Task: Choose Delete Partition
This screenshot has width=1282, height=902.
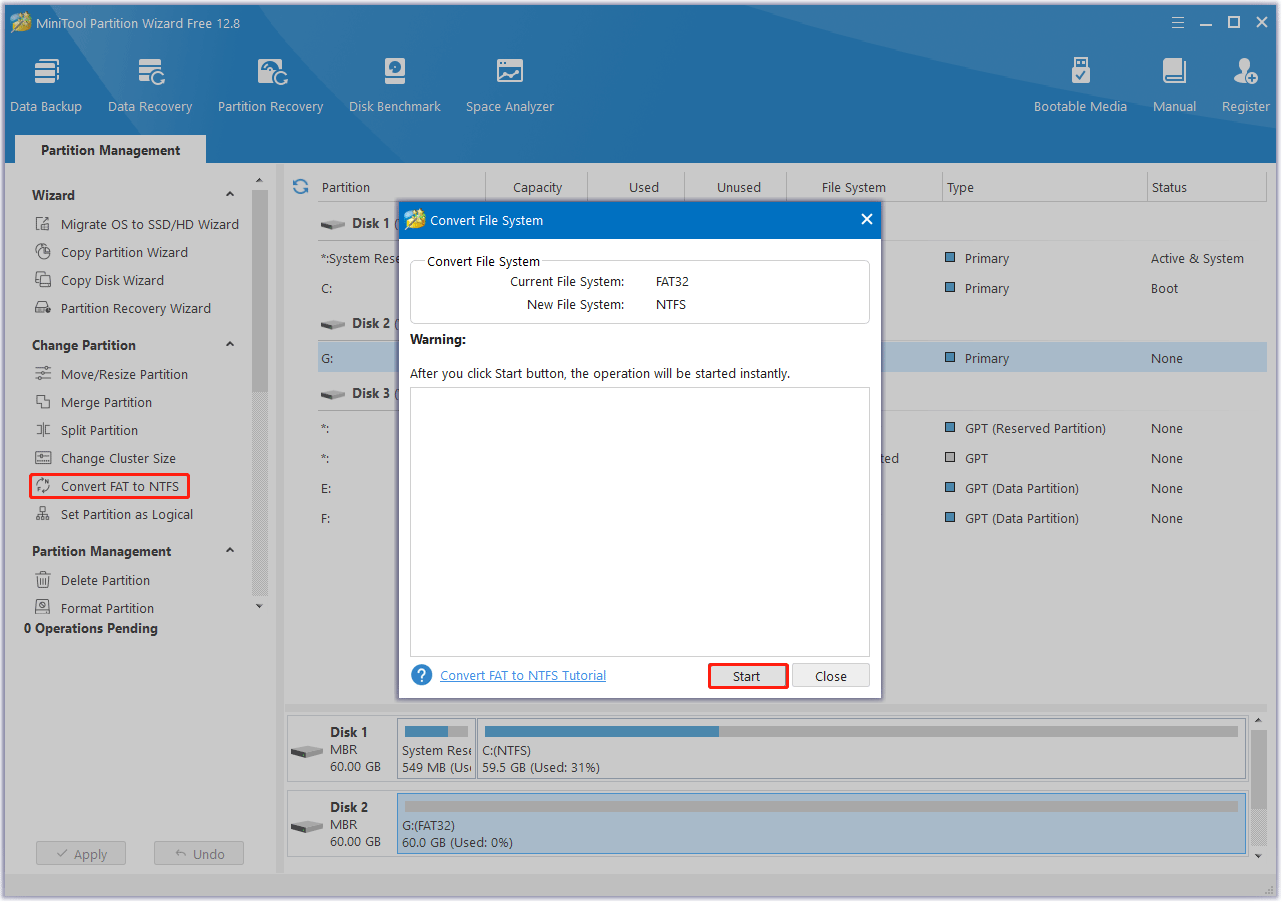Action: 93,580
